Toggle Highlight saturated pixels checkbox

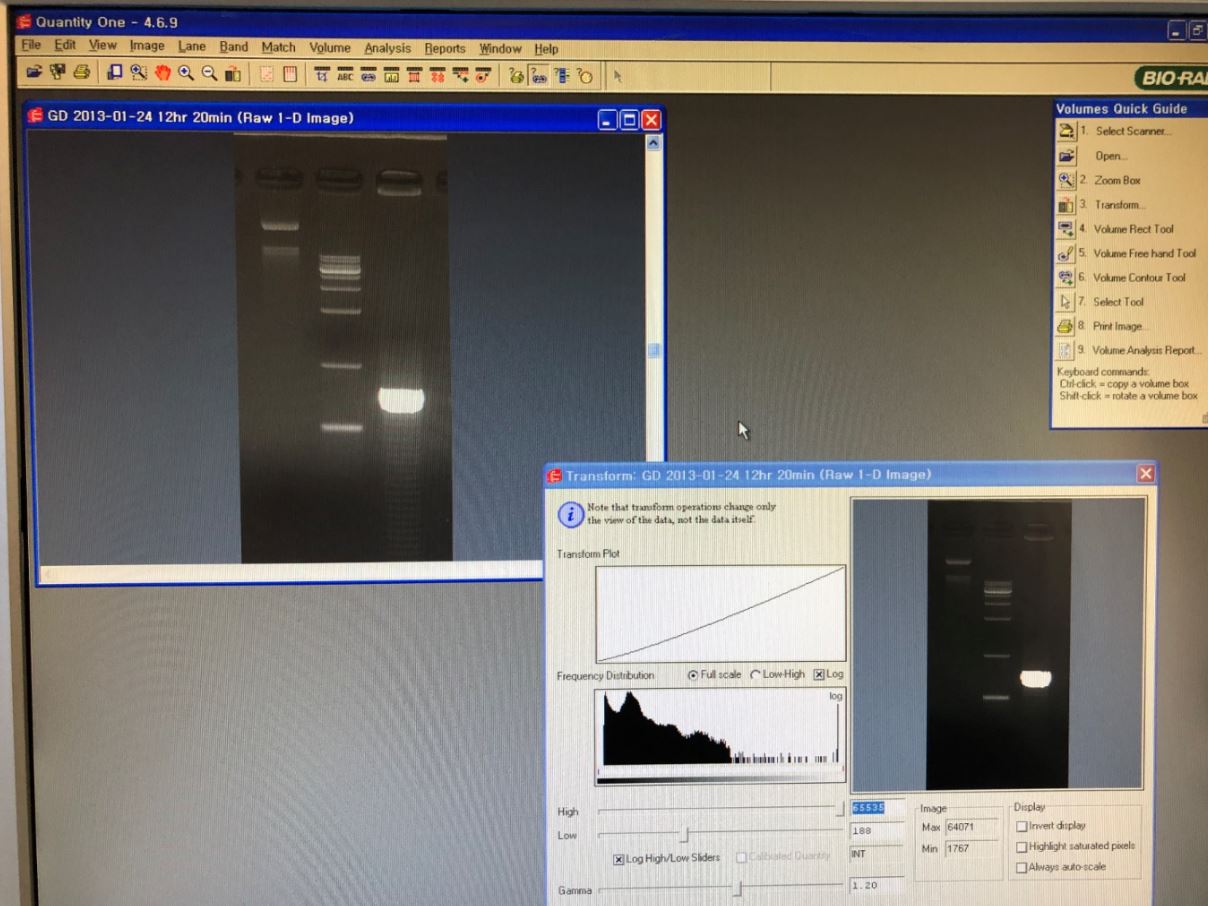tap(1021, 846)
